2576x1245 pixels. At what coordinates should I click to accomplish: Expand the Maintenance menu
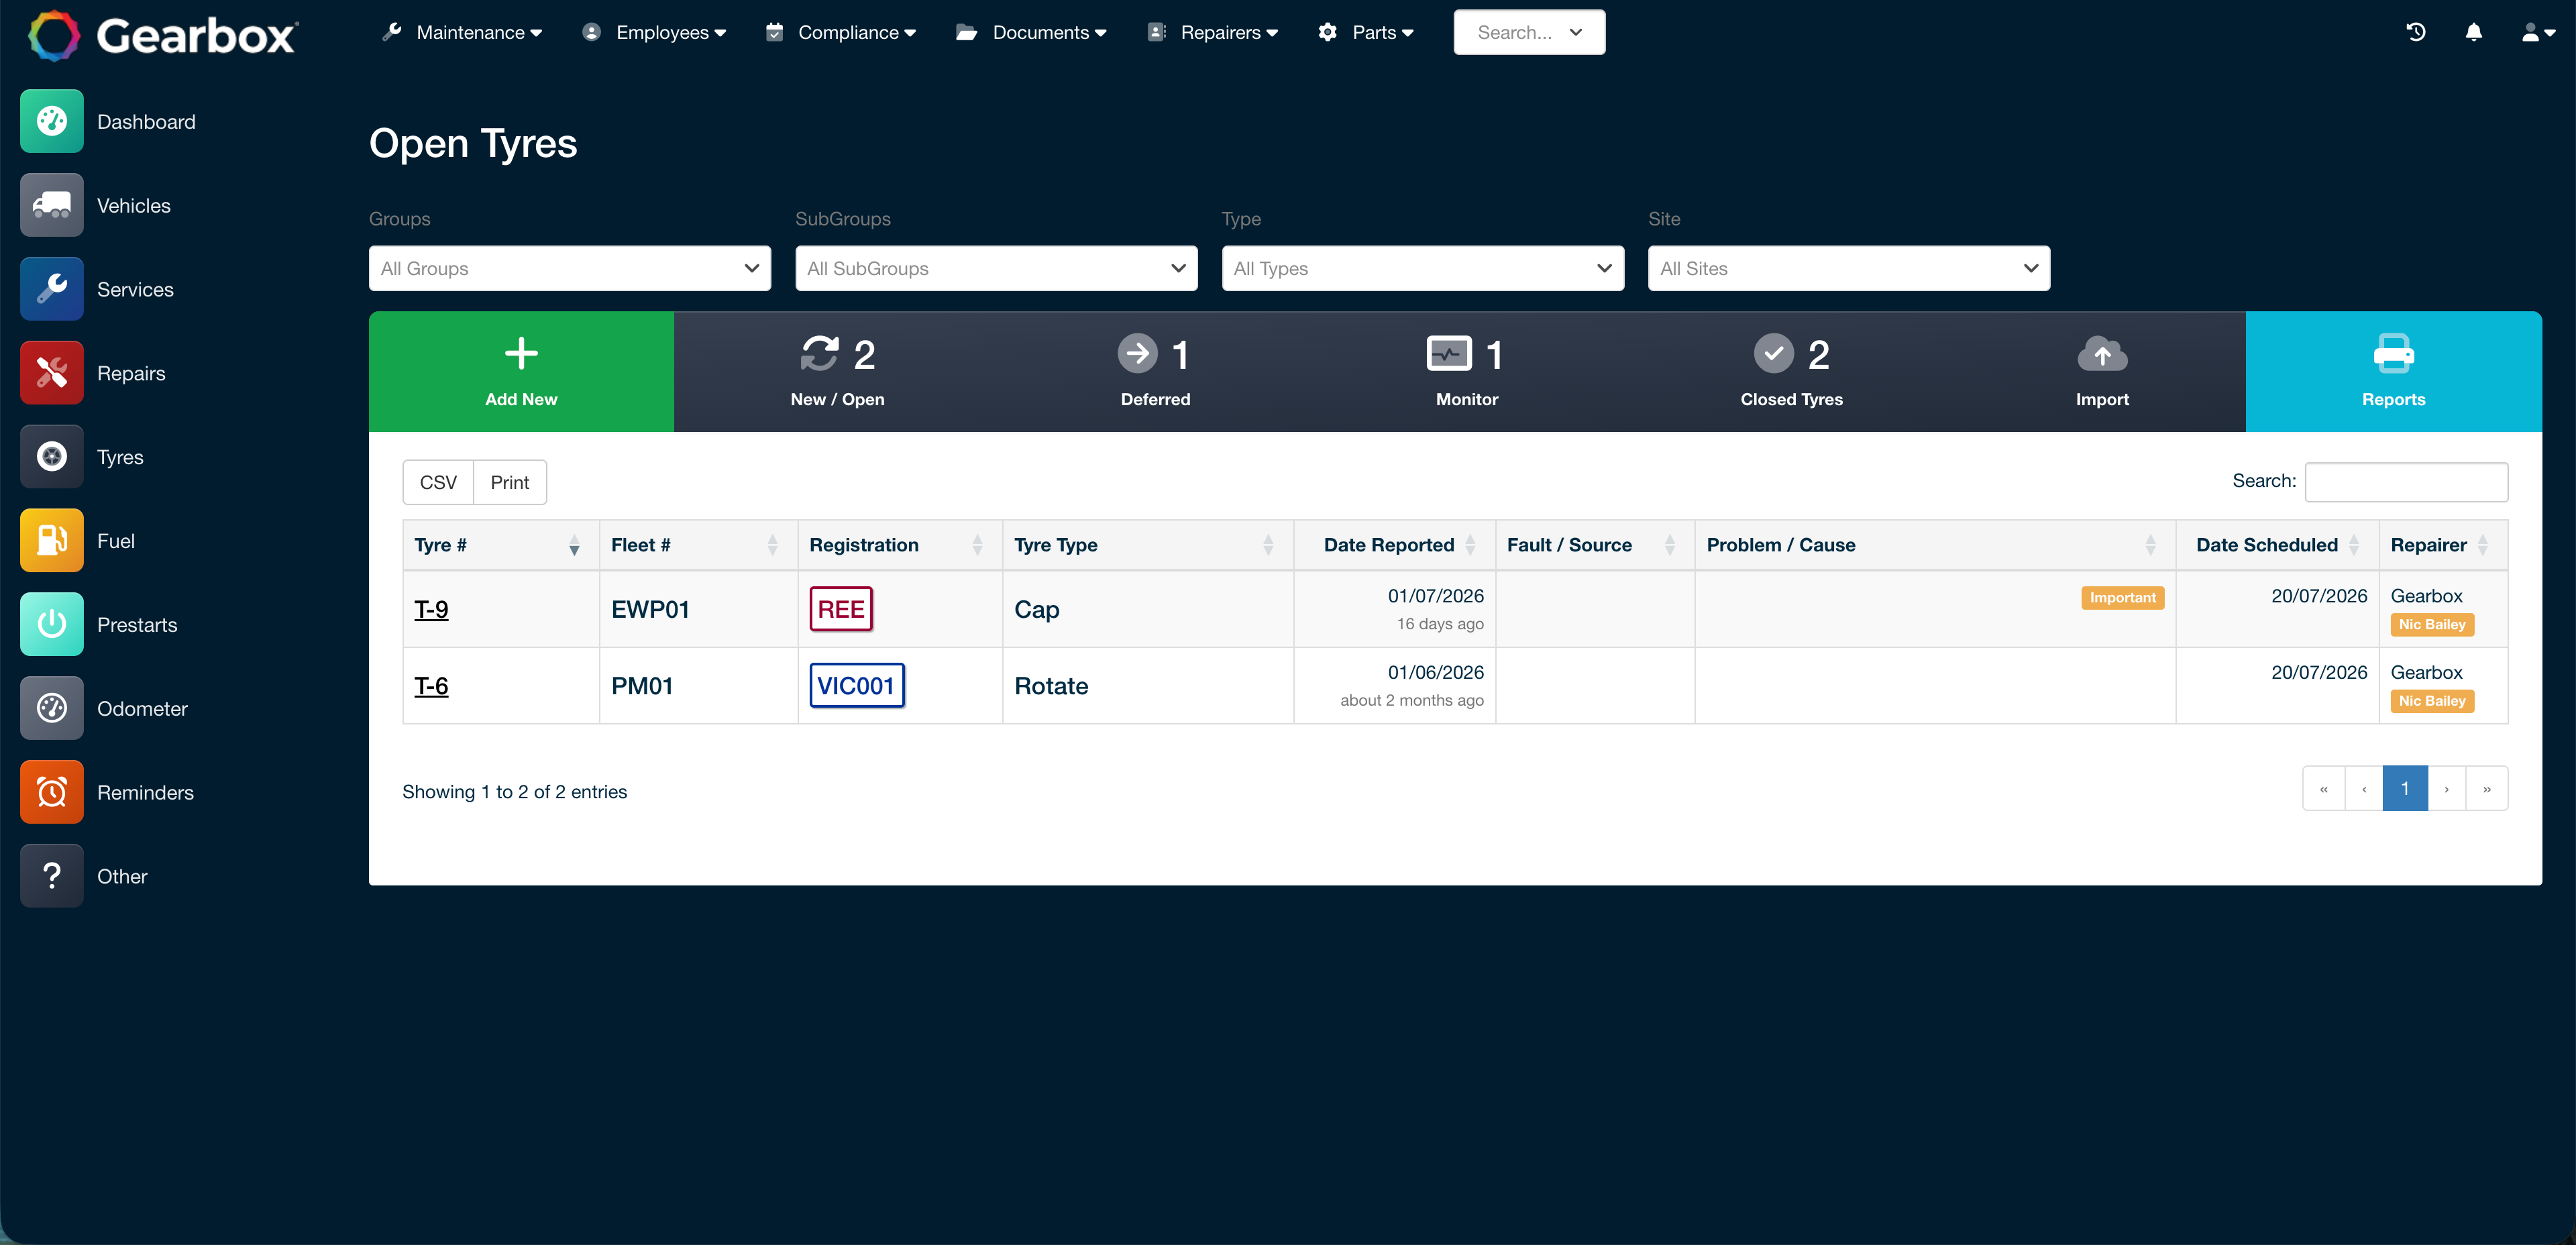(x=462, y=32)
